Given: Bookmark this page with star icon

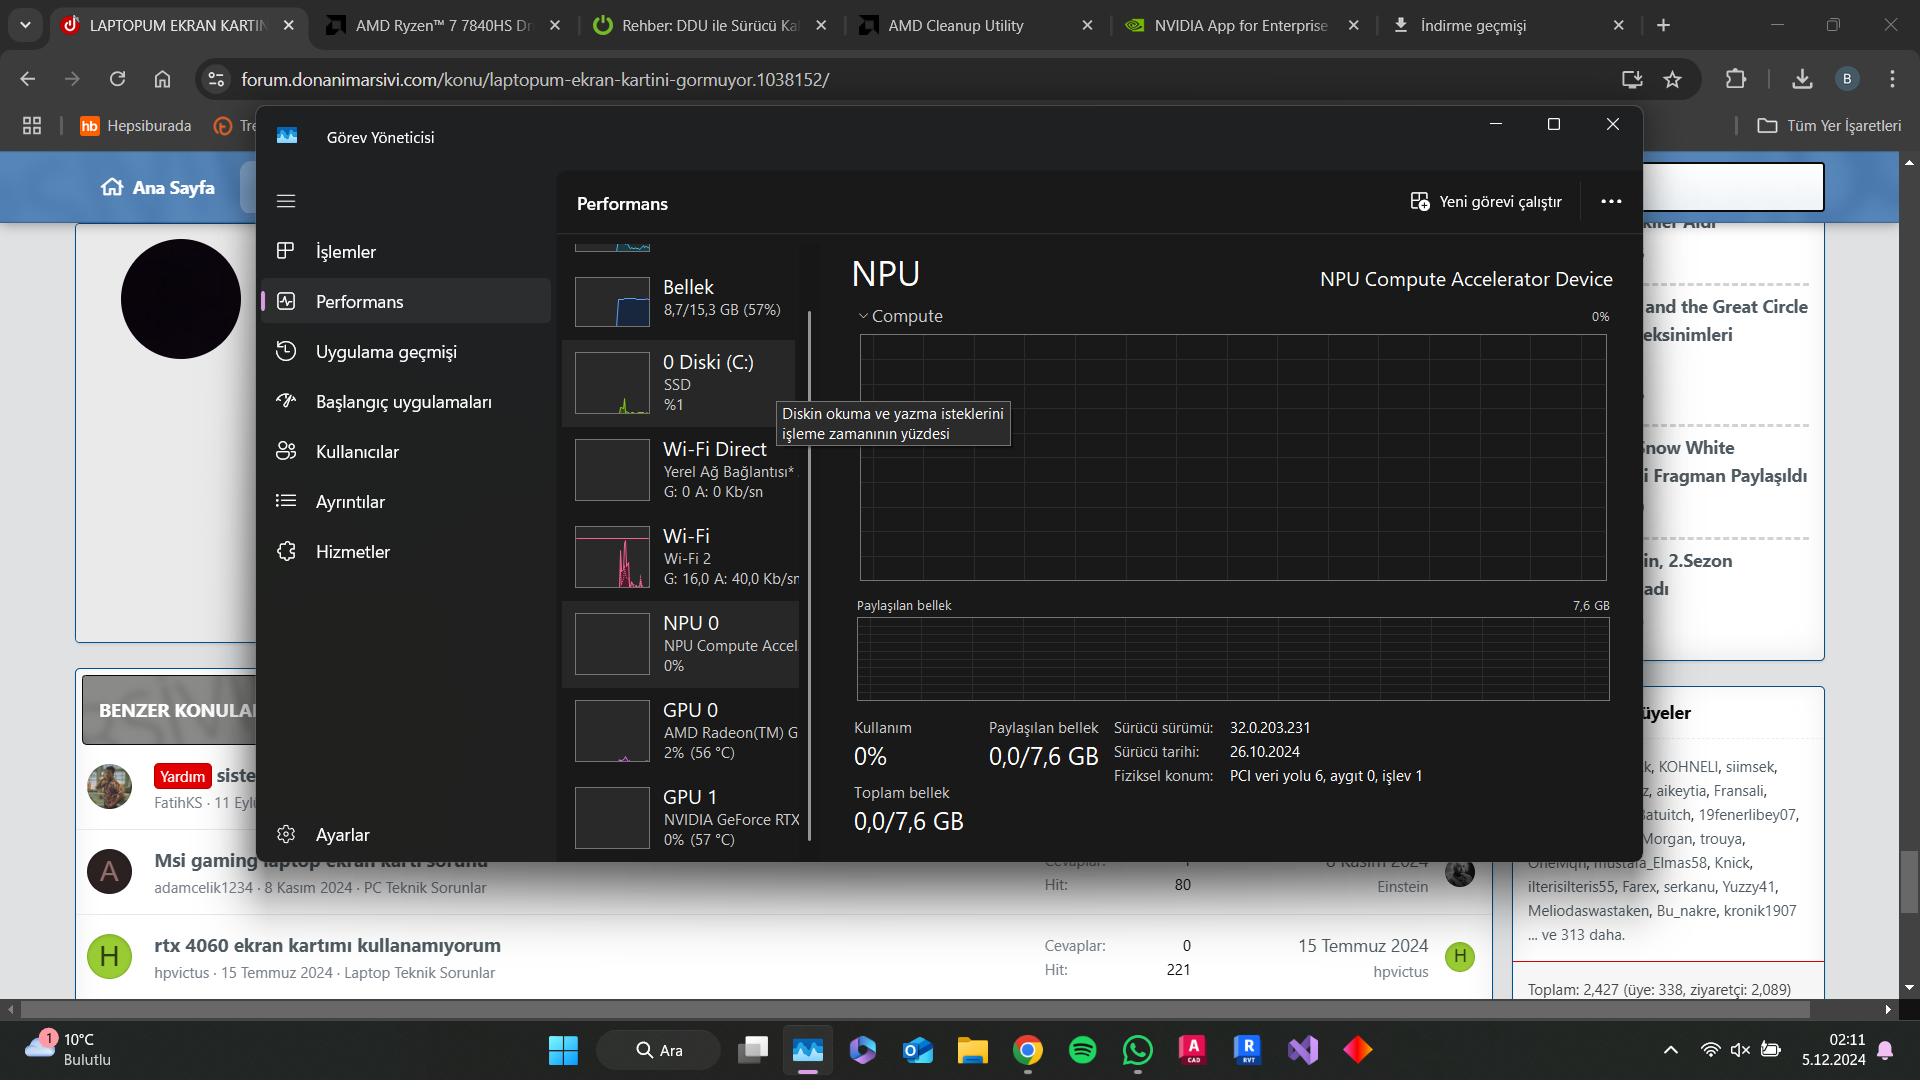Looking at the screenshot, I should (1672, 79).
